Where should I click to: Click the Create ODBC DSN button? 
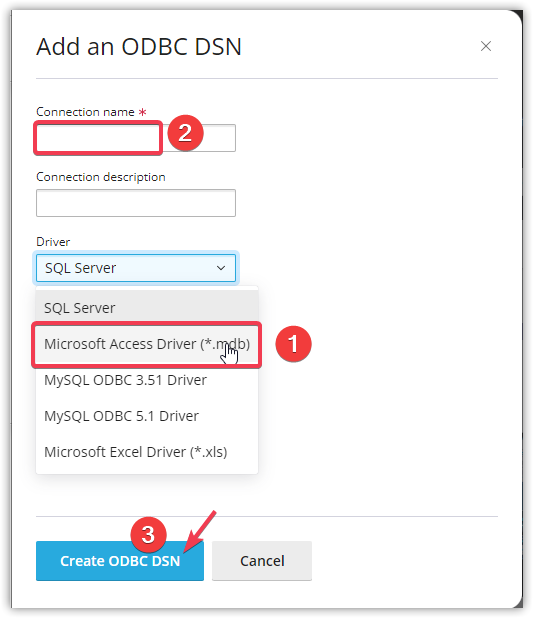pos(120,560)
